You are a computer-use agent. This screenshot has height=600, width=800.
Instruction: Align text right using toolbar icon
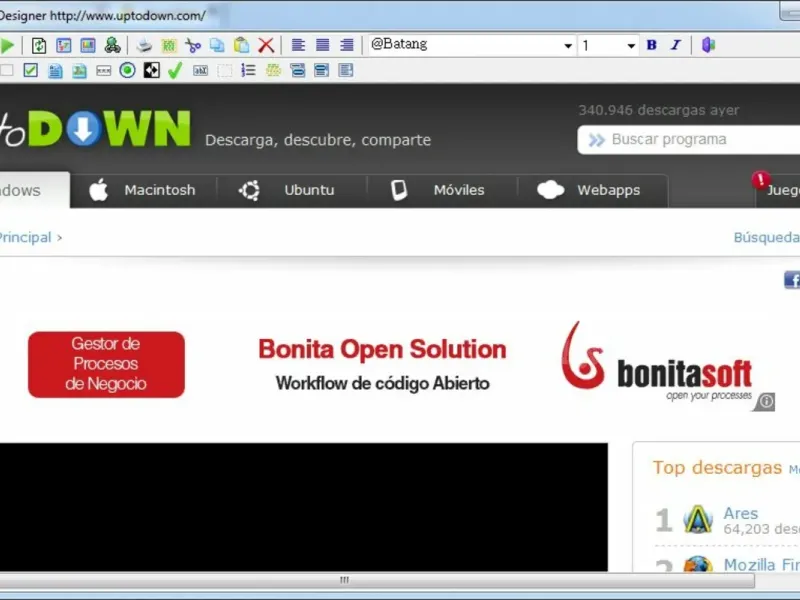pyautogui.click(x=346, y=45)
